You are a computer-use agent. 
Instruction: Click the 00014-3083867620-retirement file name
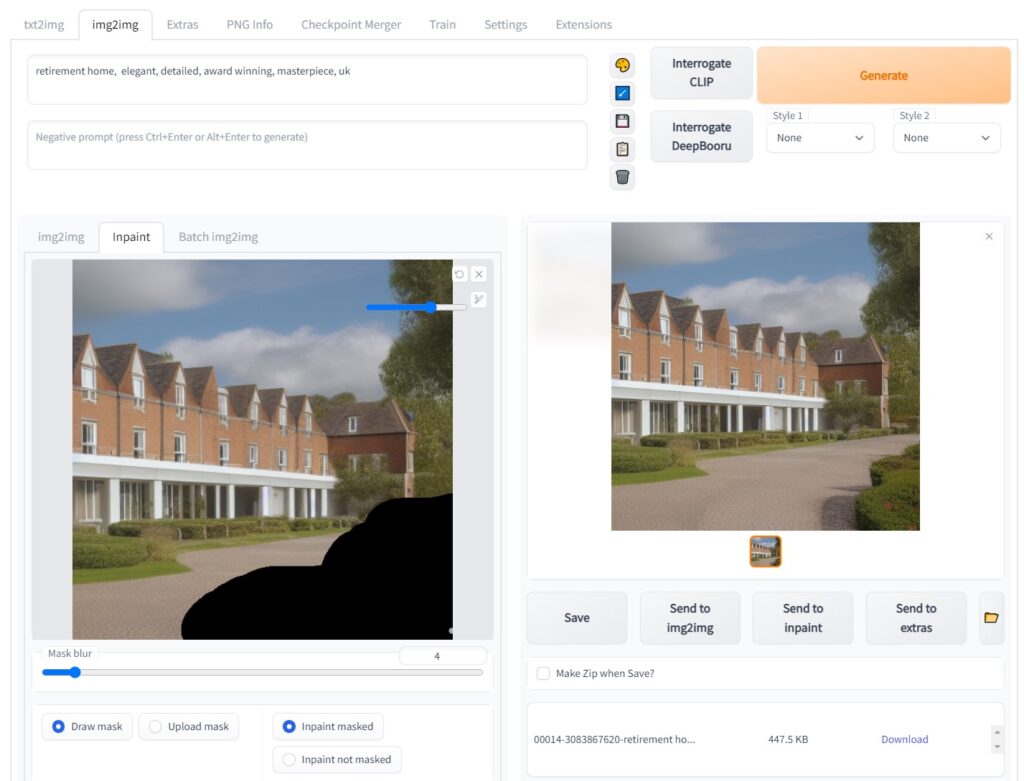[x=614, y=739]
